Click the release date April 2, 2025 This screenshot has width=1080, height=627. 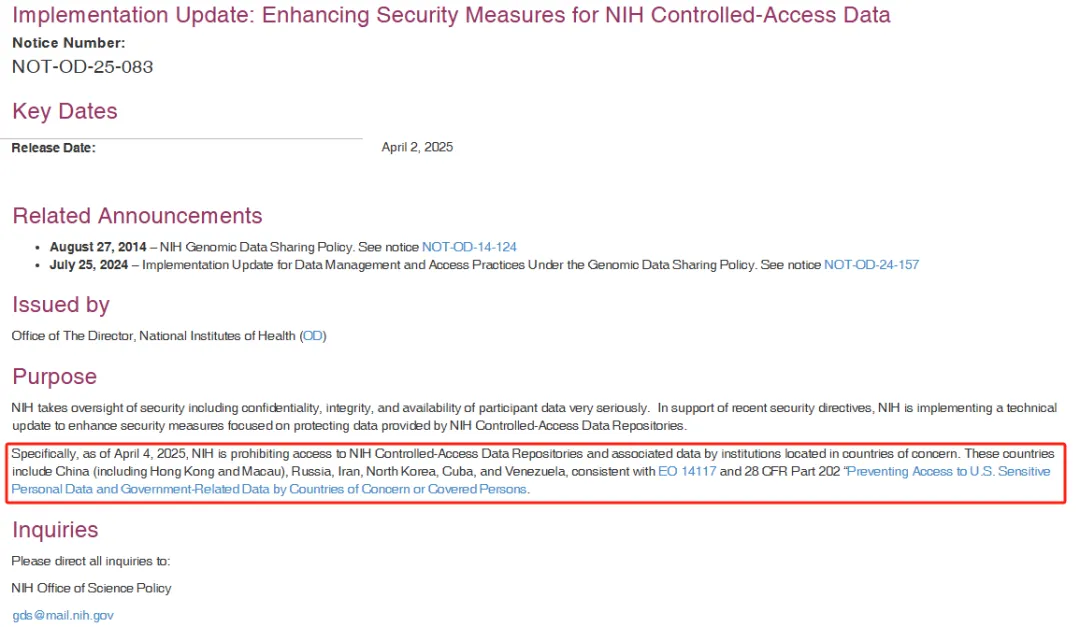point(417,147)
